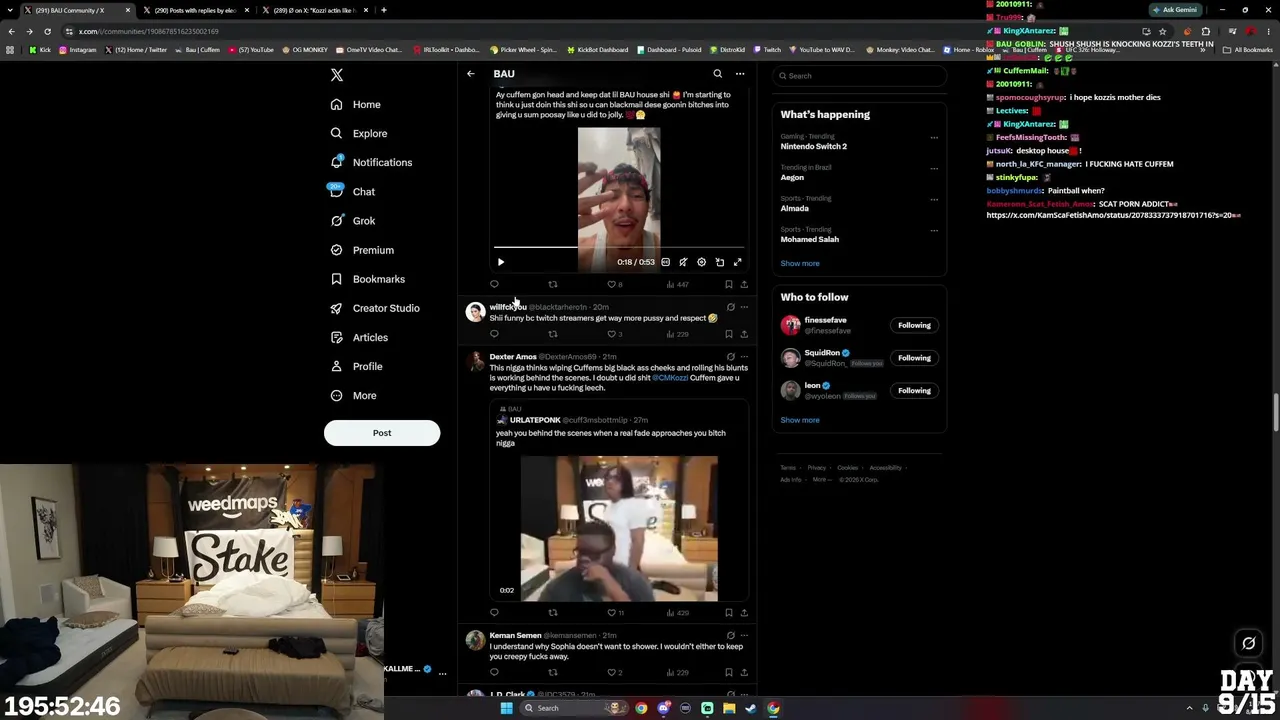Open more options on willfckyou's post

(x=744, y=307)
